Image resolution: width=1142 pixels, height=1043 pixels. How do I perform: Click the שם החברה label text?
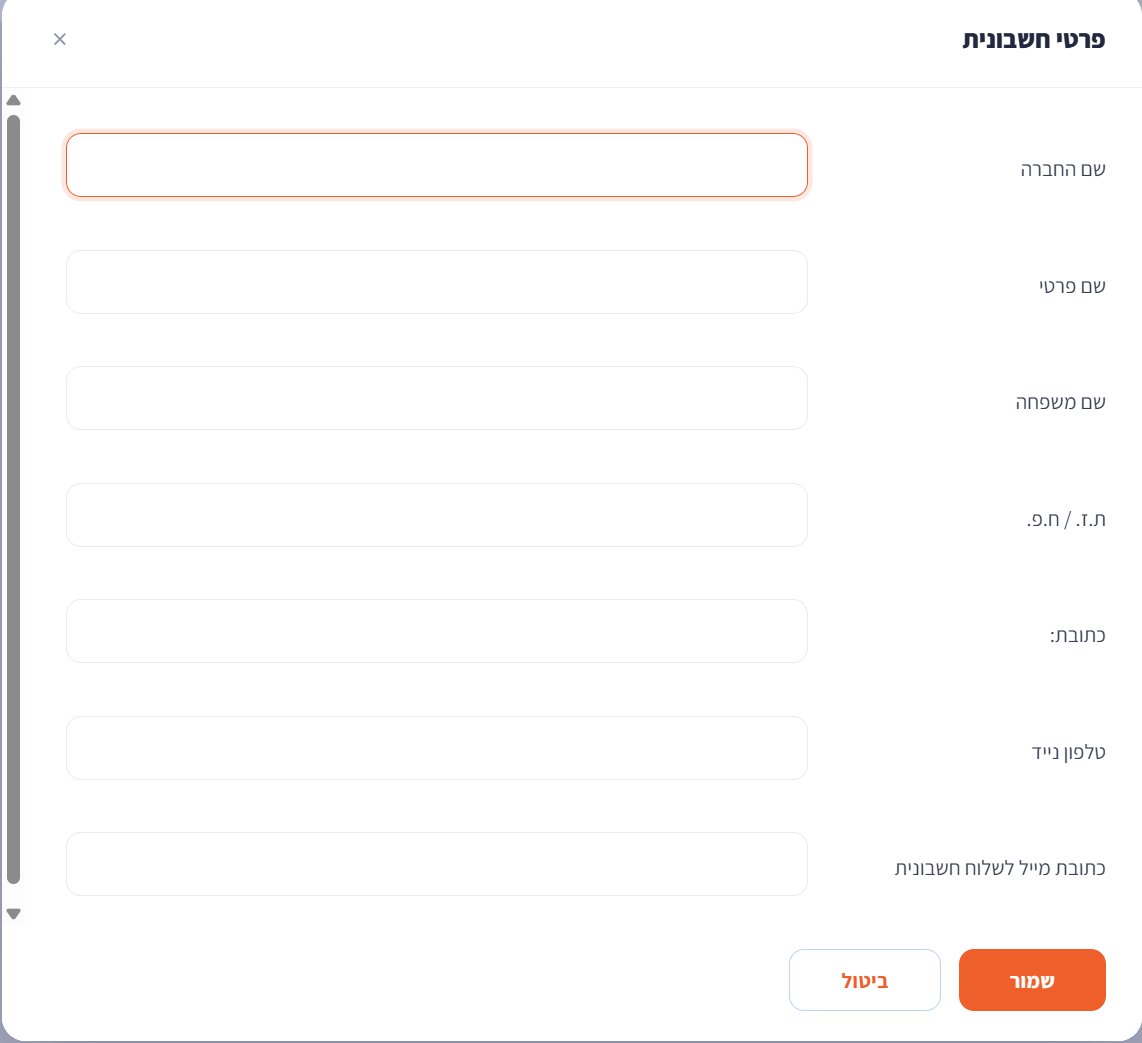click(1063, 170)
